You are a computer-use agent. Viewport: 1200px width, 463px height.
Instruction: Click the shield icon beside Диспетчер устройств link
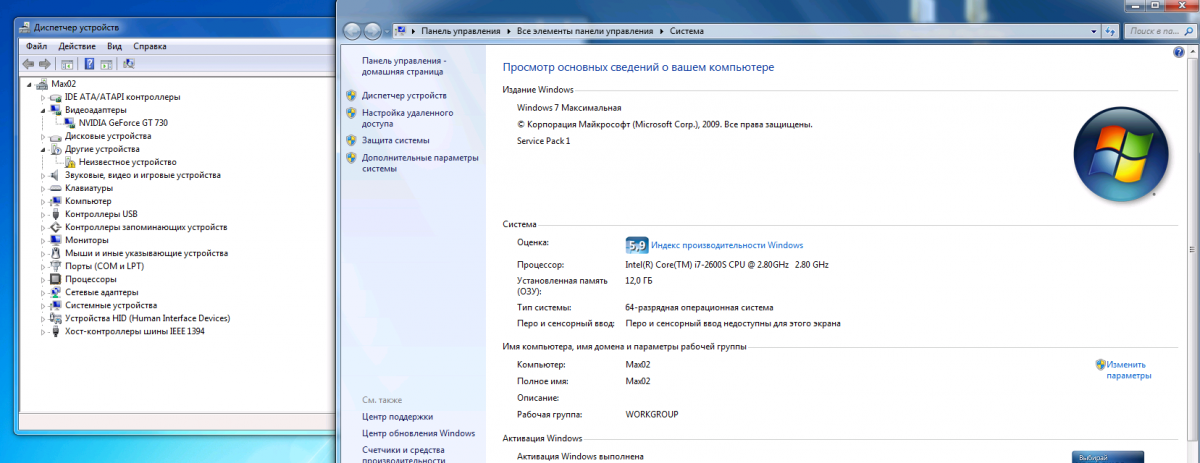tap(351, 95)
